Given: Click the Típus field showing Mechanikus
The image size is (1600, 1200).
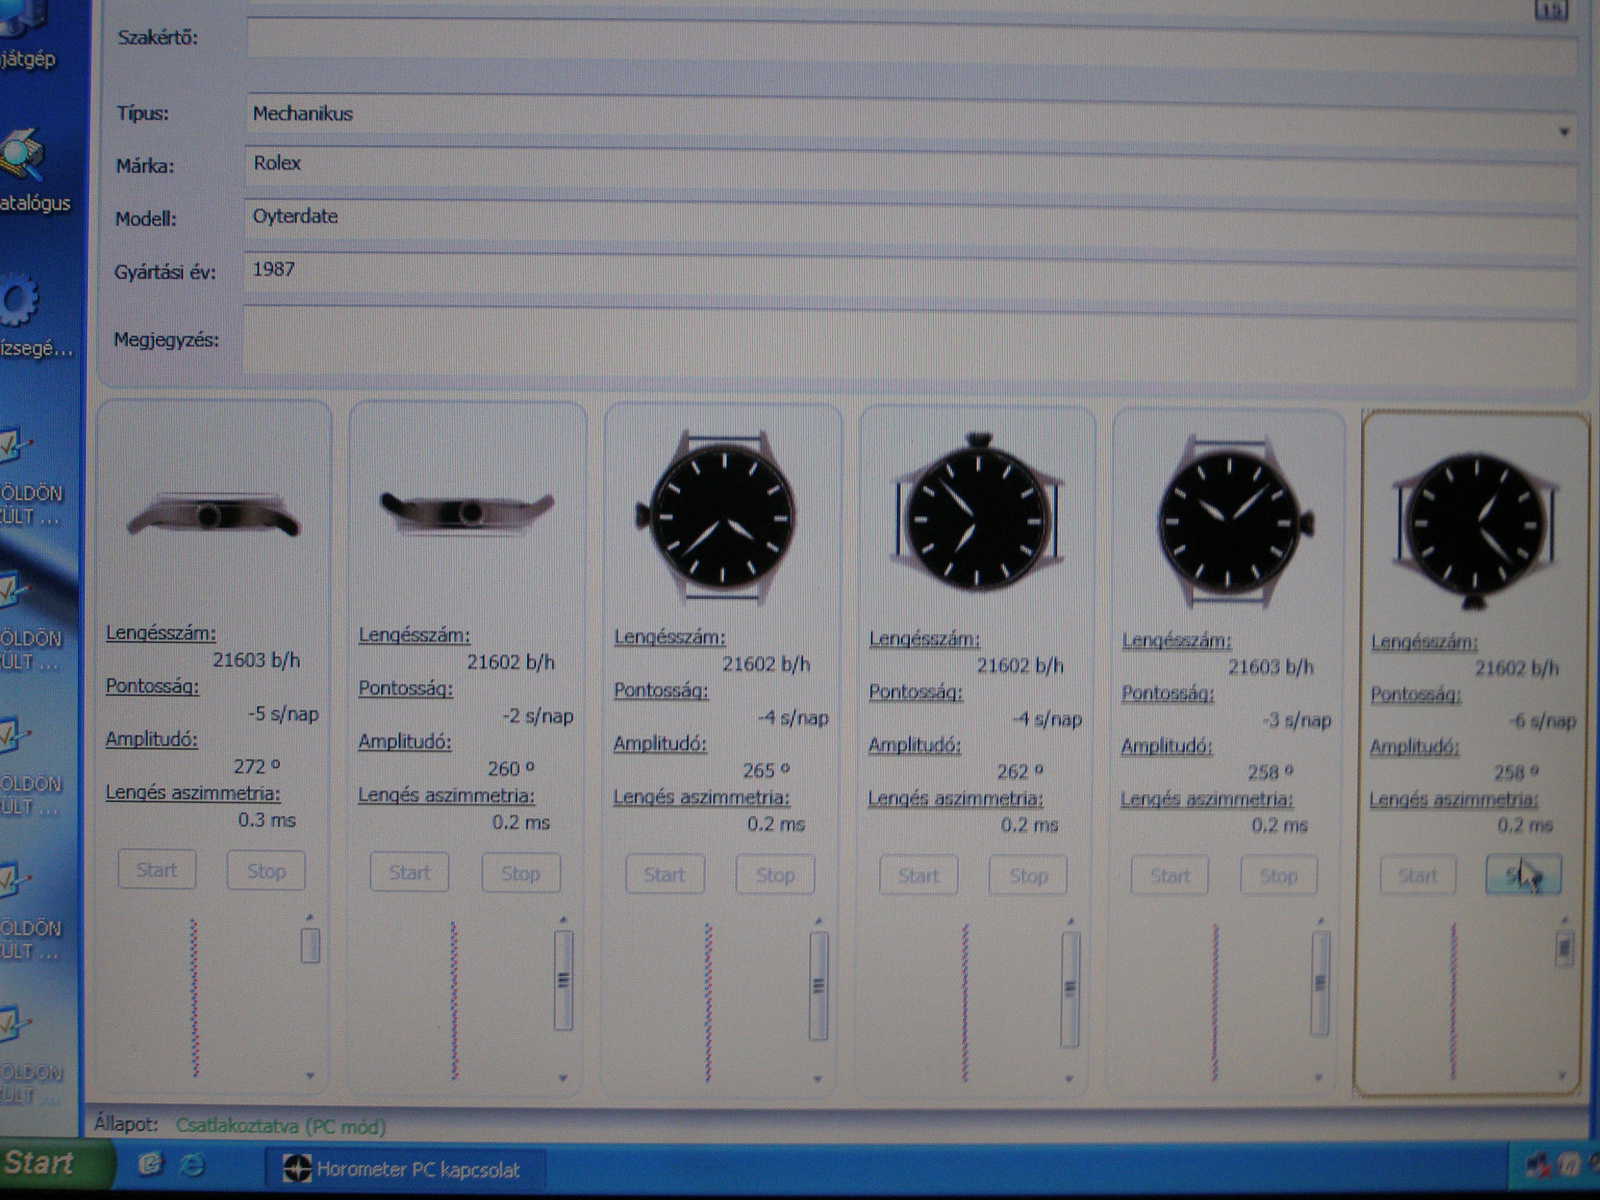Looking at the screenshot, I should 910,120.
